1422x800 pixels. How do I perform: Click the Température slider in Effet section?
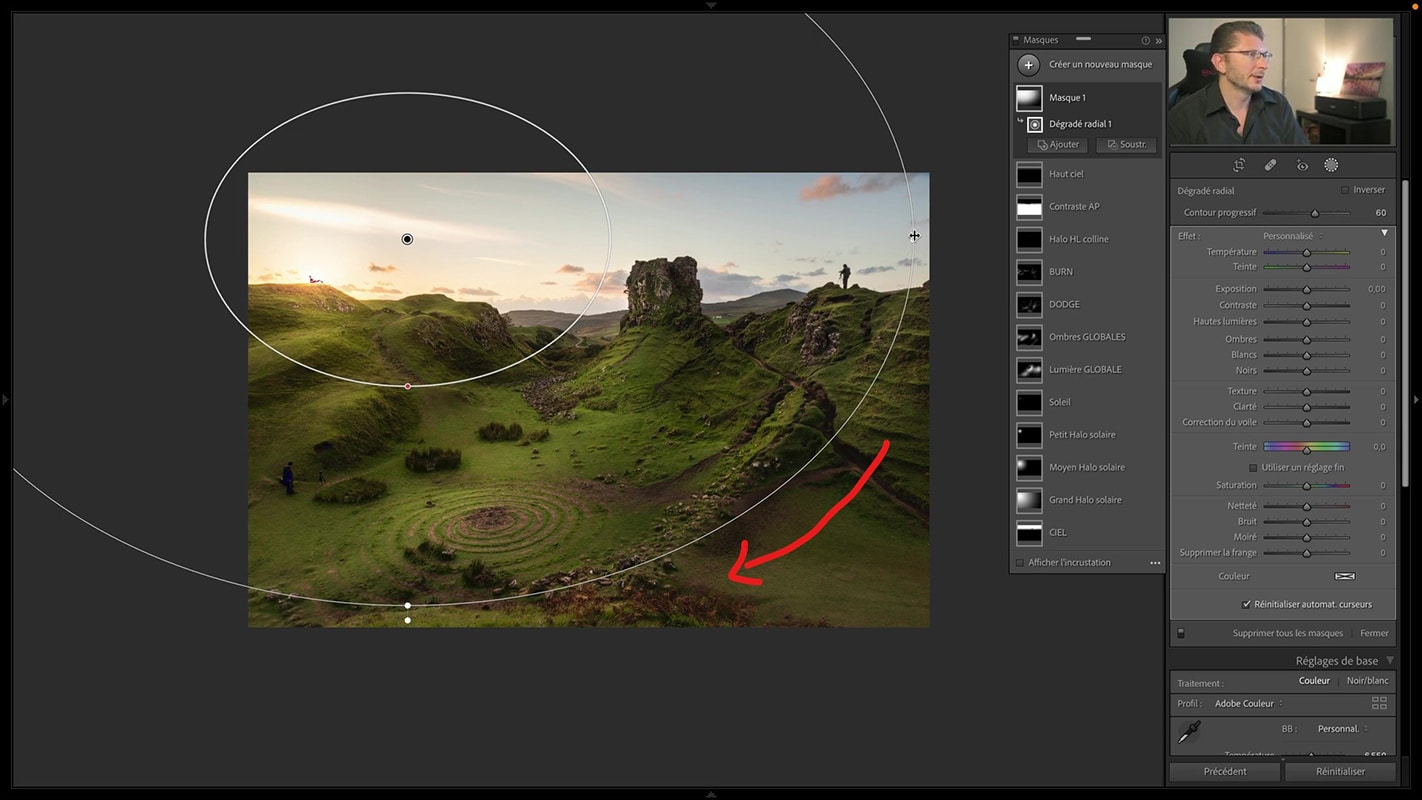[1306, 252]
